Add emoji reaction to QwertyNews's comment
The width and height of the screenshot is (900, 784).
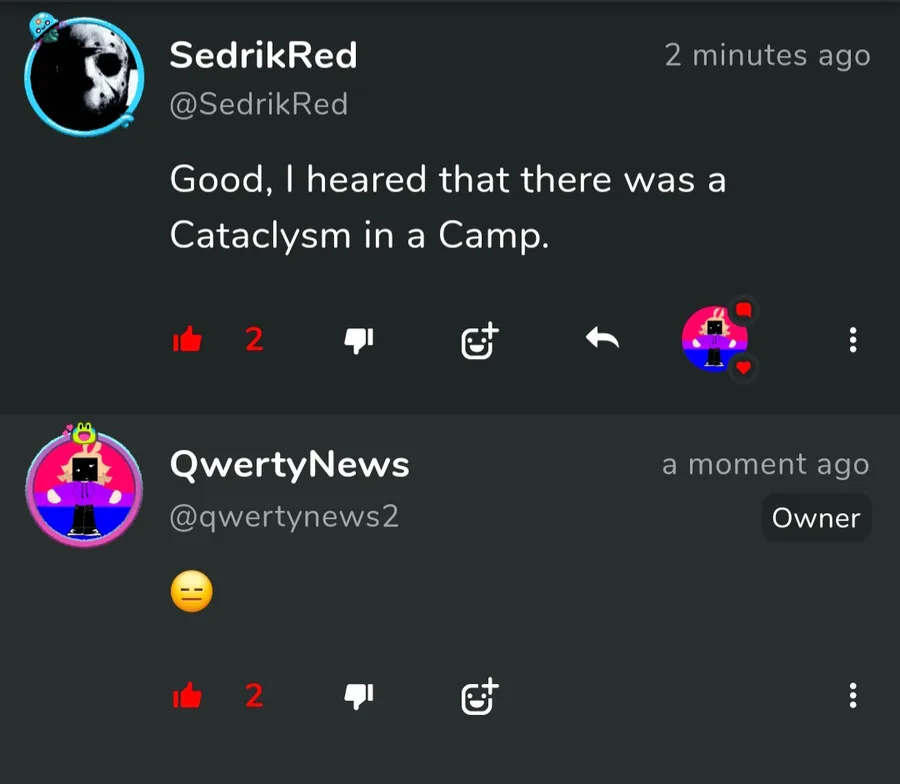(480, 696)
